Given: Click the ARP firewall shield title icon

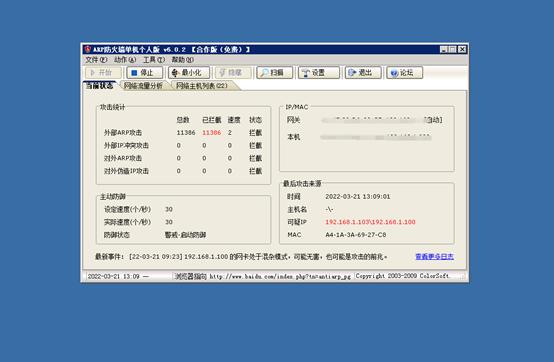Looking at the screenshot, I should 88,49.
